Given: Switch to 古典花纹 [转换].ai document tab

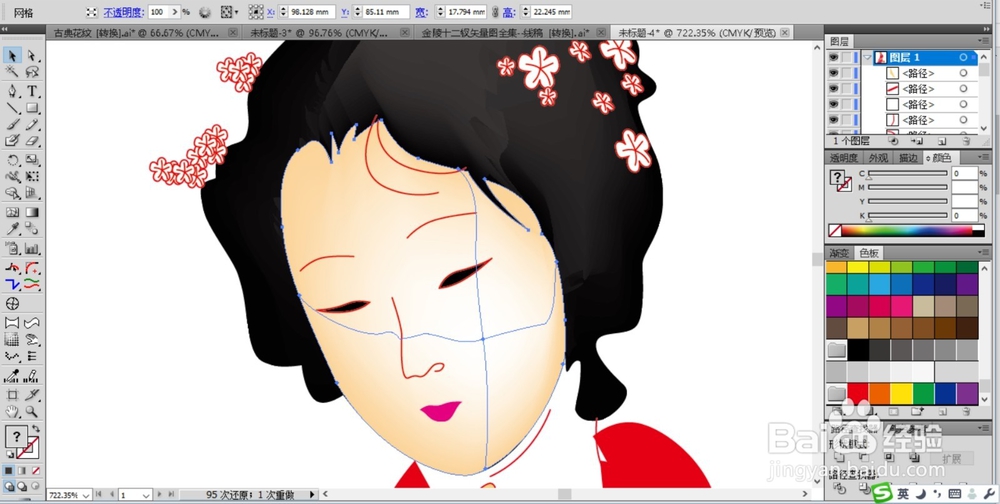Looking at the screenshot, I should 136,33.
